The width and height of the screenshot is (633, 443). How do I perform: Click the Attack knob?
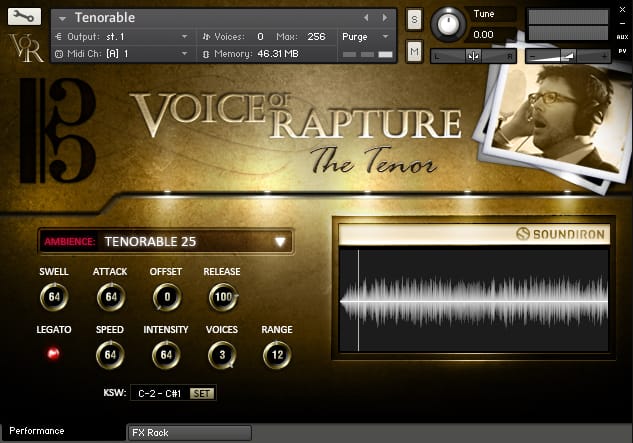point(110,296)
